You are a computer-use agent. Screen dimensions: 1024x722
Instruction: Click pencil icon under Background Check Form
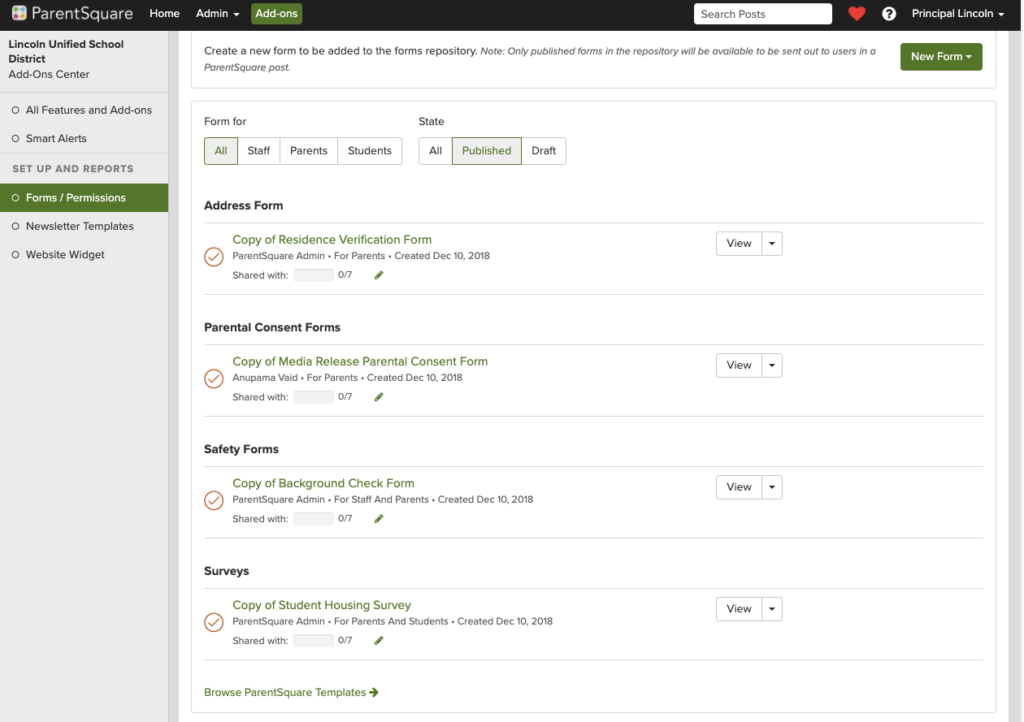coord(379,519)
